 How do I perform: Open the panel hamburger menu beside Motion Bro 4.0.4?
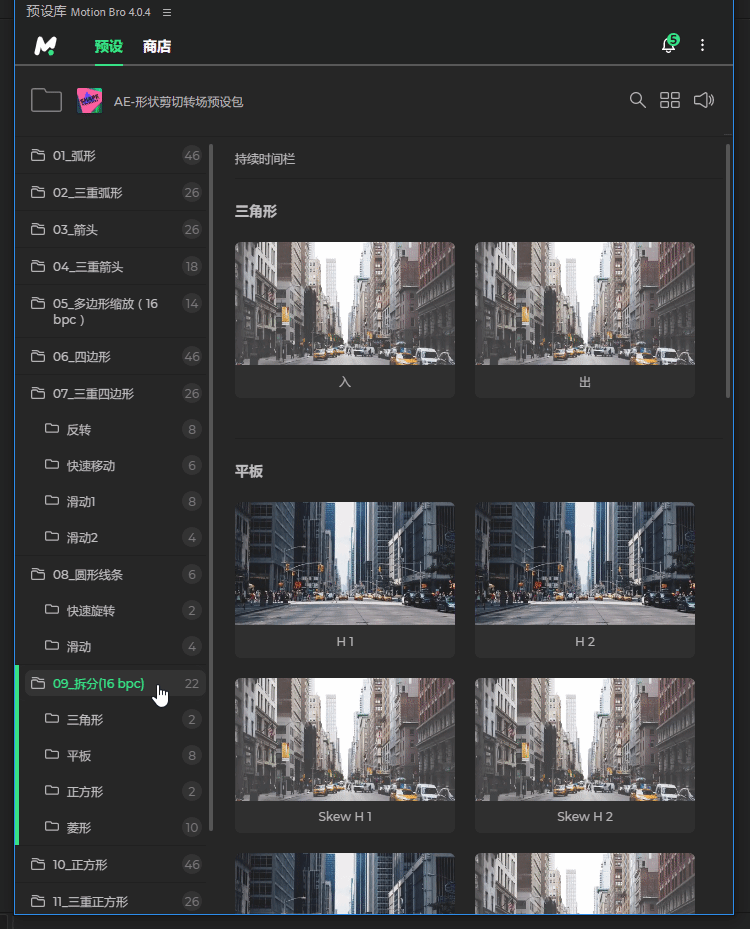[x=167, y=12]
